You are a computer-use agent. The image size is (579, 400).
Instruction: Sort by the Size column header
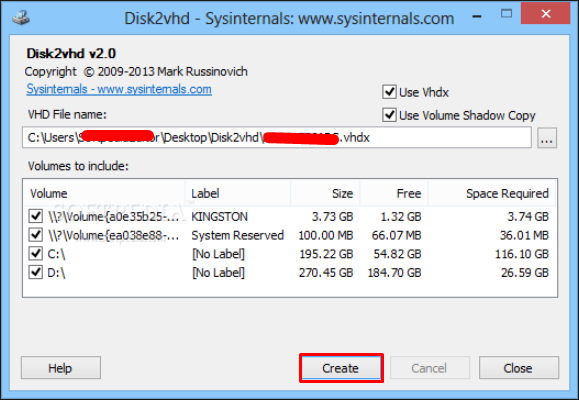point(325,193)
